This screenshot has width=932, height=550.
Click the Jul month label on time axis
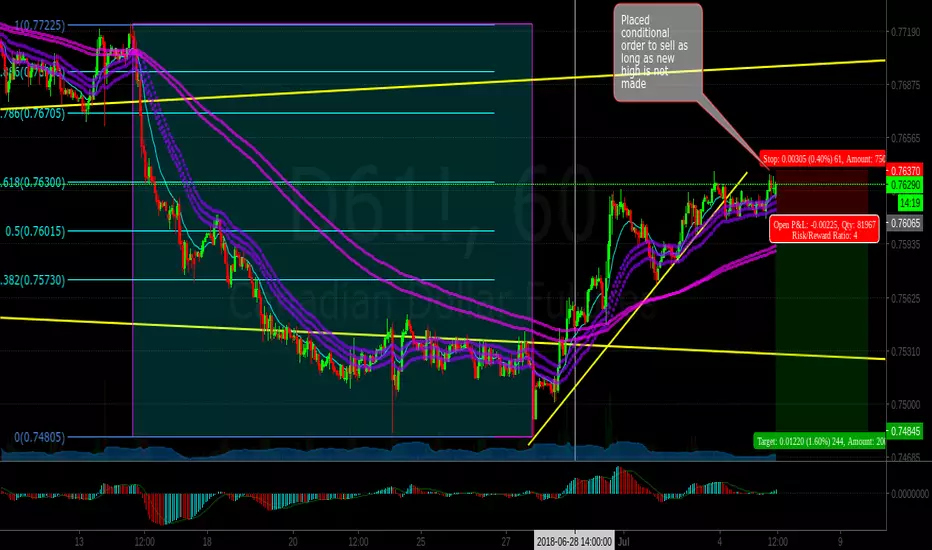pos(624,542)
